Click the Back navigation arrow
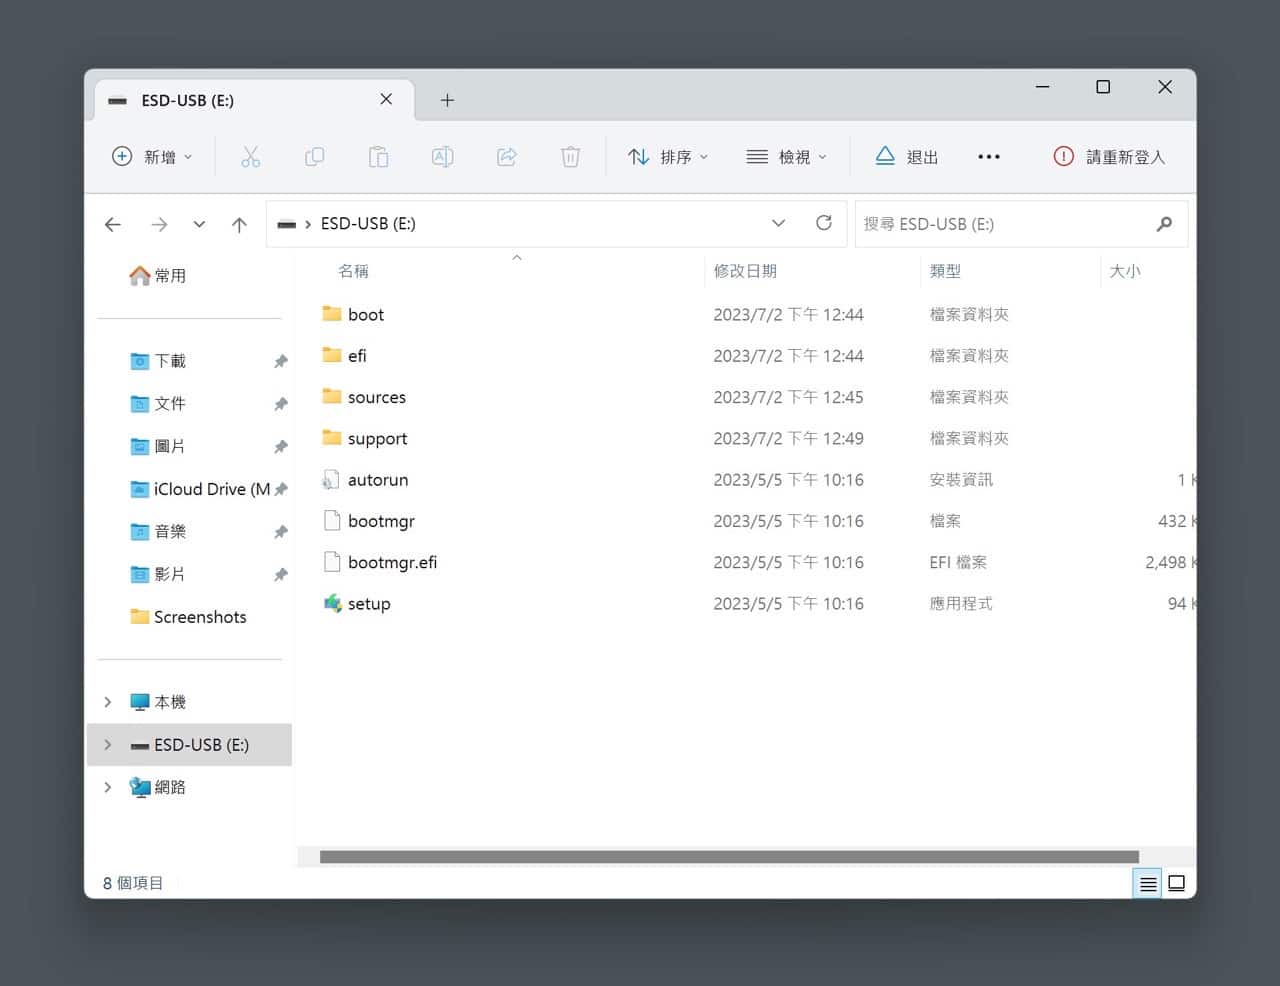Viewport: 1280px width, 986px height. point(113,224)
